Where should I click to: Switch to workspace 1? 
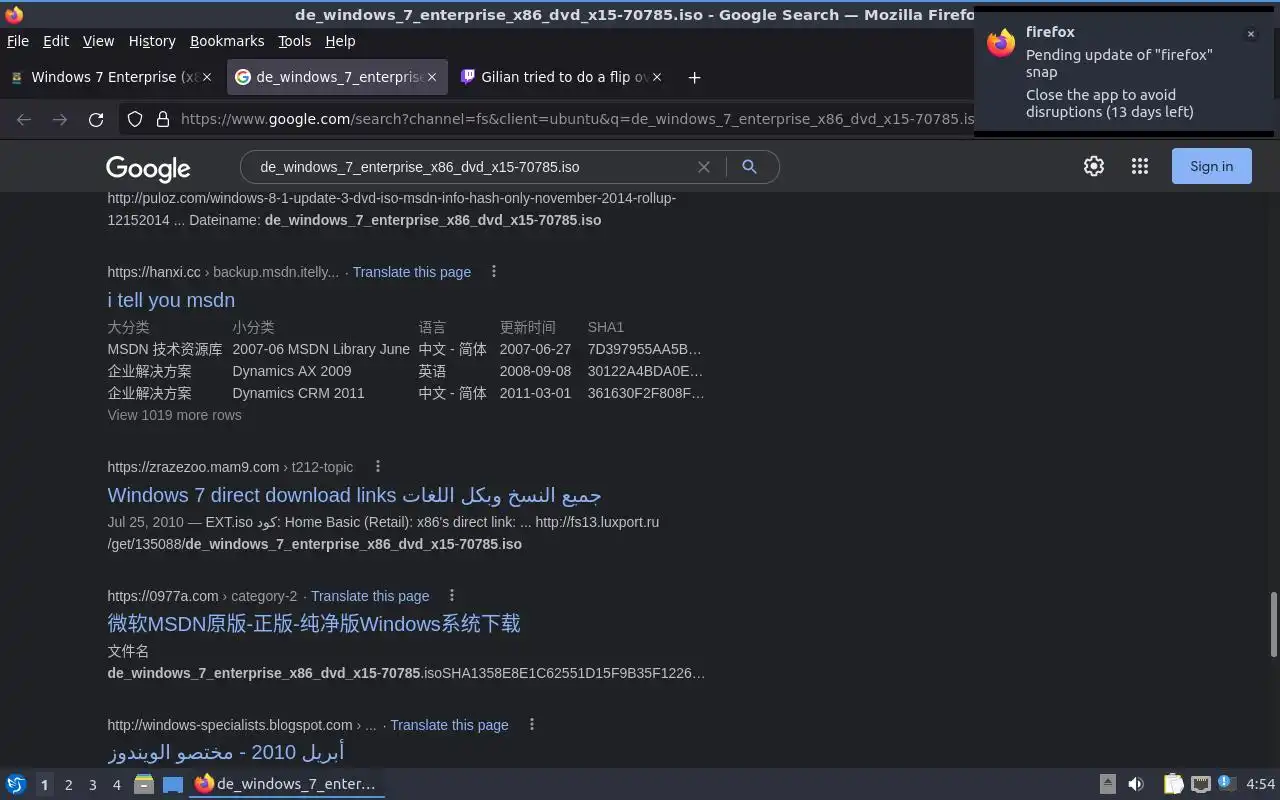pyautogui.click(x=44, y=785)
